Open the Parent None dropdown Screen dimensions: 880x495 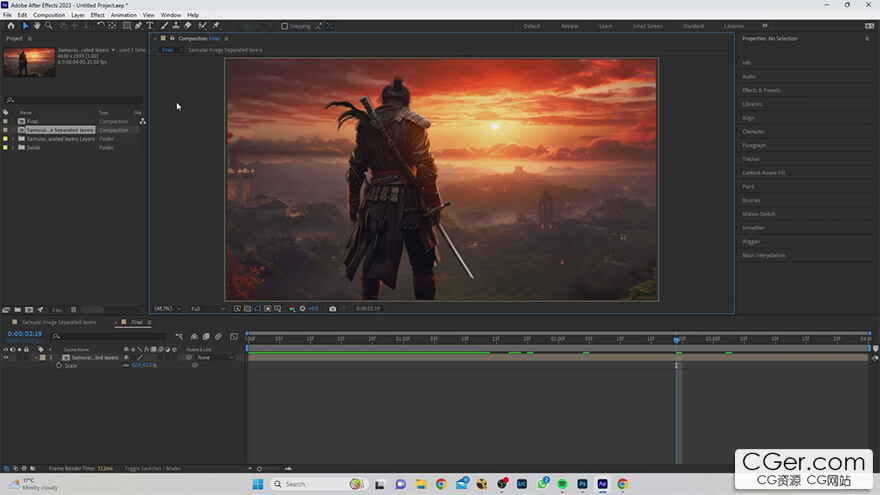point(215,358)
